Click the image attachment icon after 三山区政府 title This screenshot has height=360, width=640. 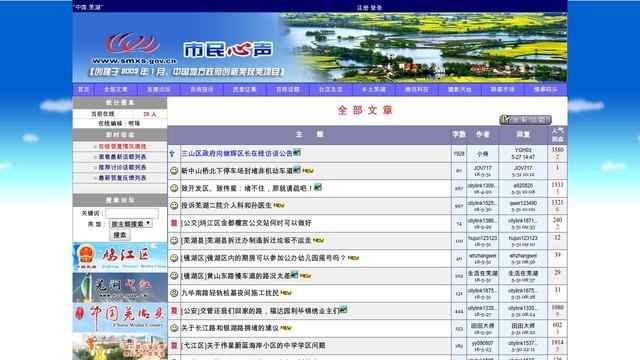coord(297,153)
